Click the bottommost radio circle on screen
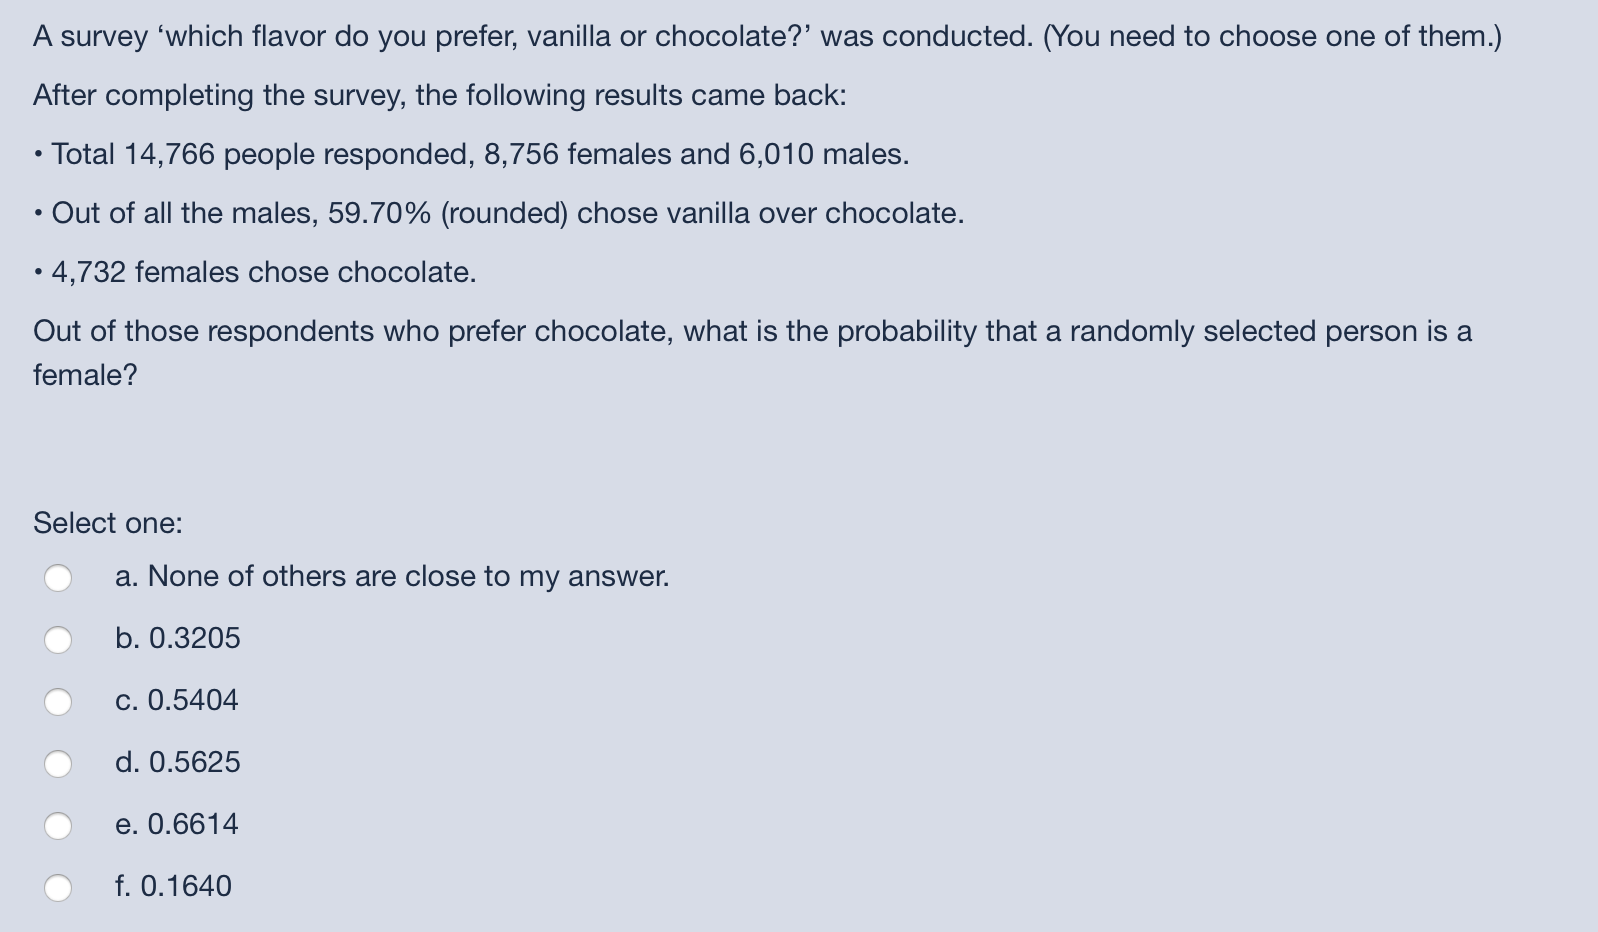The image size is (1598, 932). (59, 886)
